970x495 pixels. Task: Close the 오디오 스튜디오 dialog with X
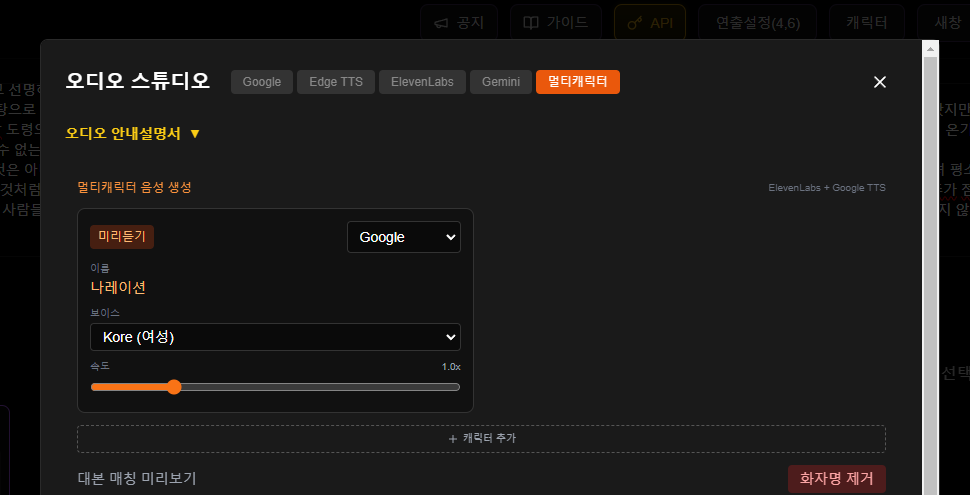point(880,82)
